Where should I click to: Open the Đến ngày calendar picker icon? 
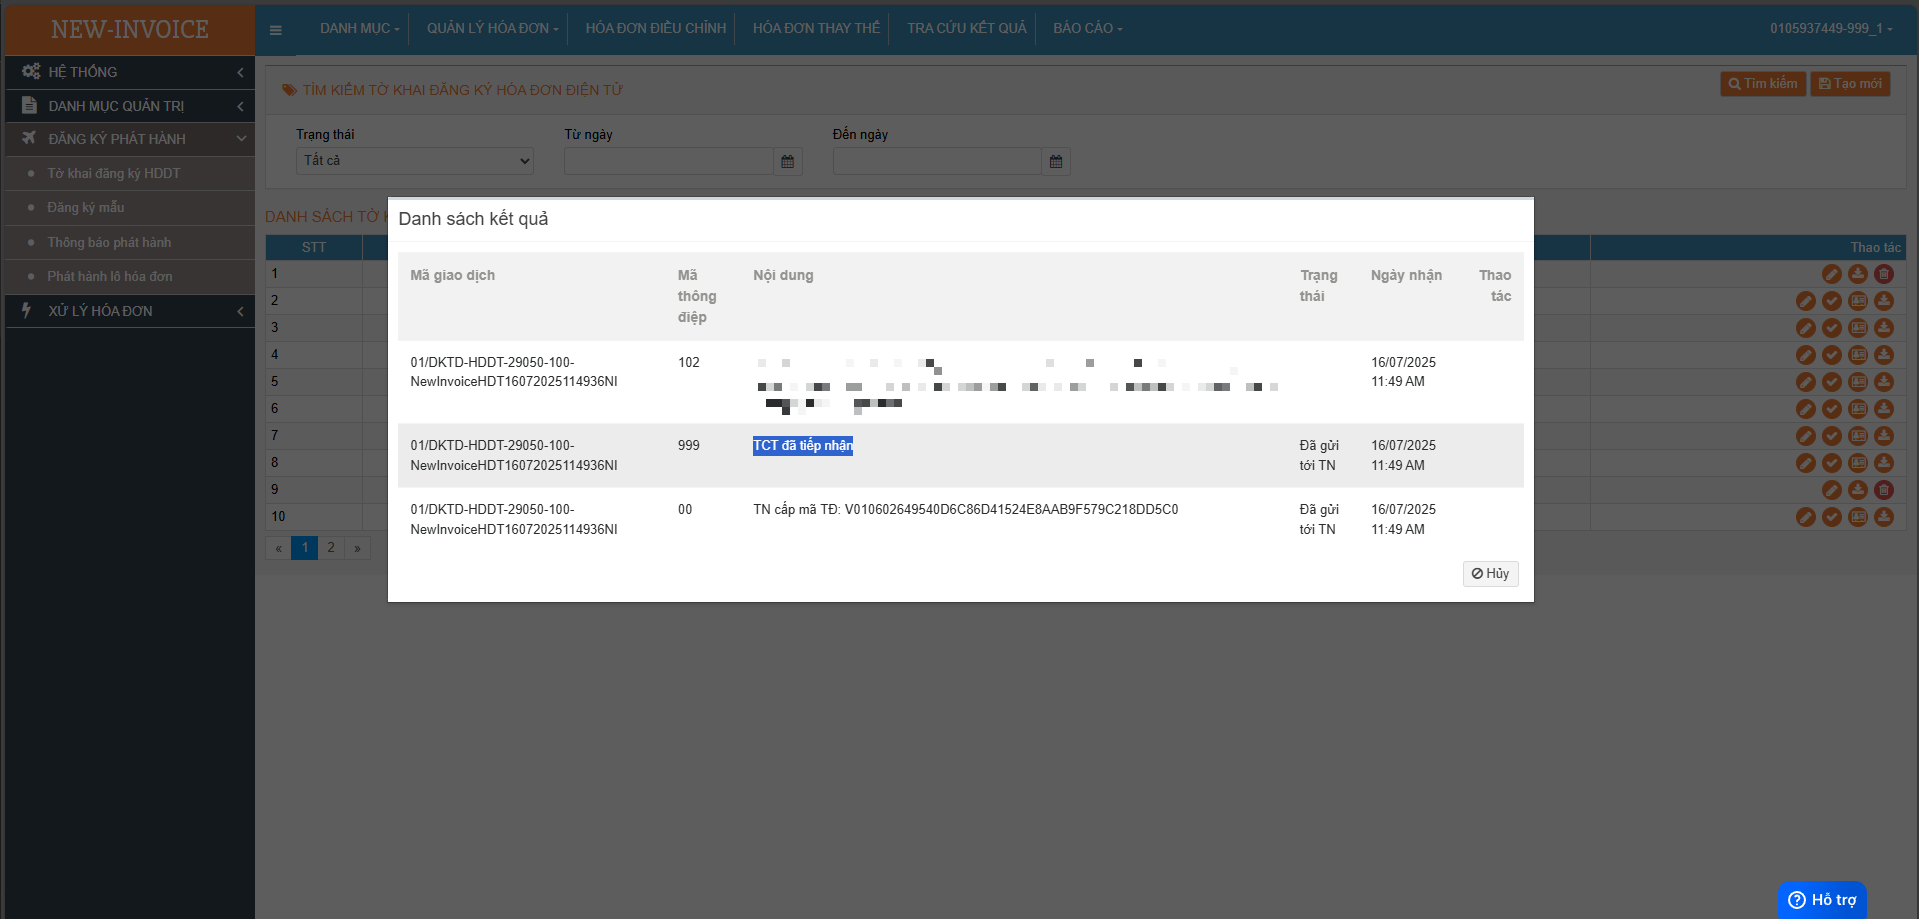[1056, 161]
